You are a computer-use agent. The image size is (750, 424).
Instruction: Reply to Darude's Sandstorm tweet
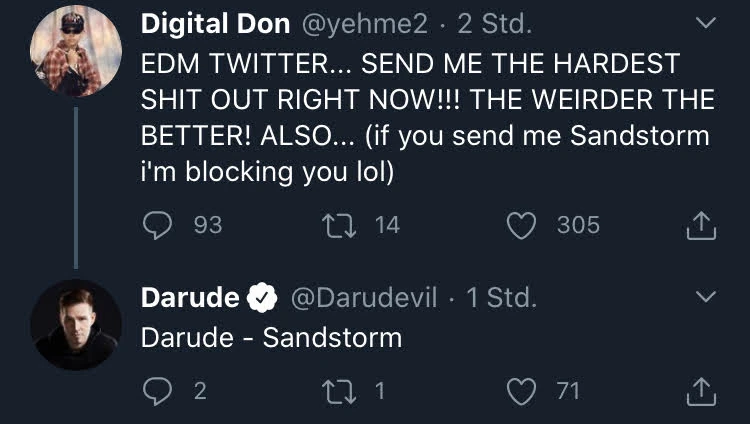(x=157, y=391)
